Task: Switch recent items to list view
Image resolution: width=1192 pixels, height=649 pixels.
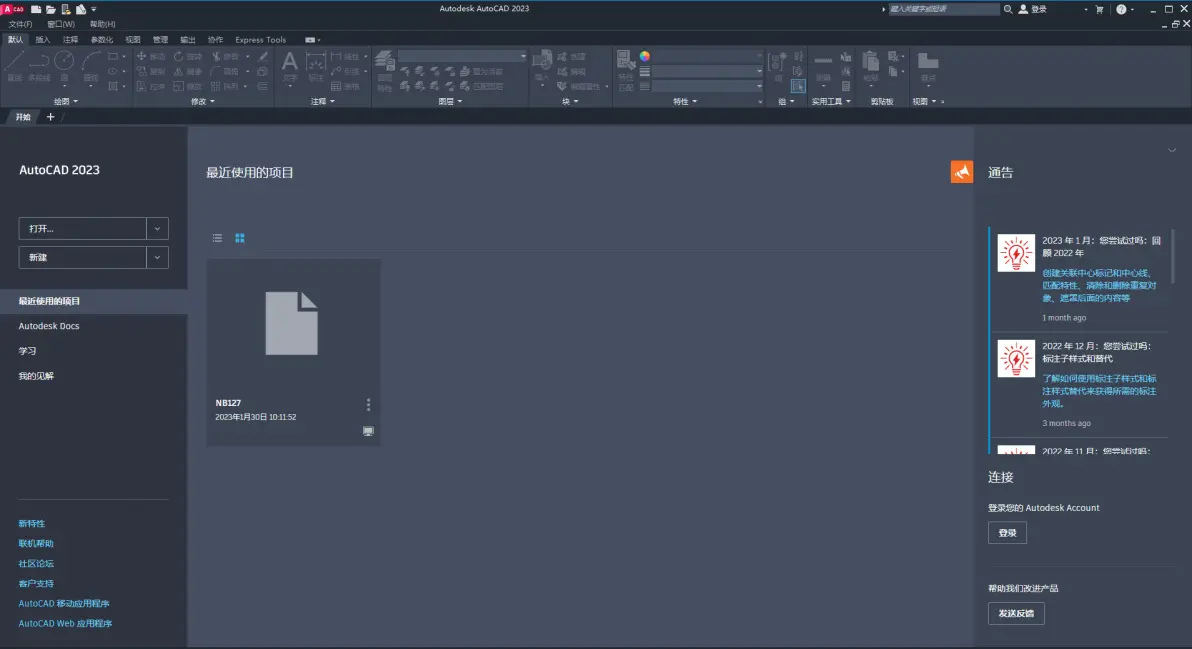Action: 217,238
